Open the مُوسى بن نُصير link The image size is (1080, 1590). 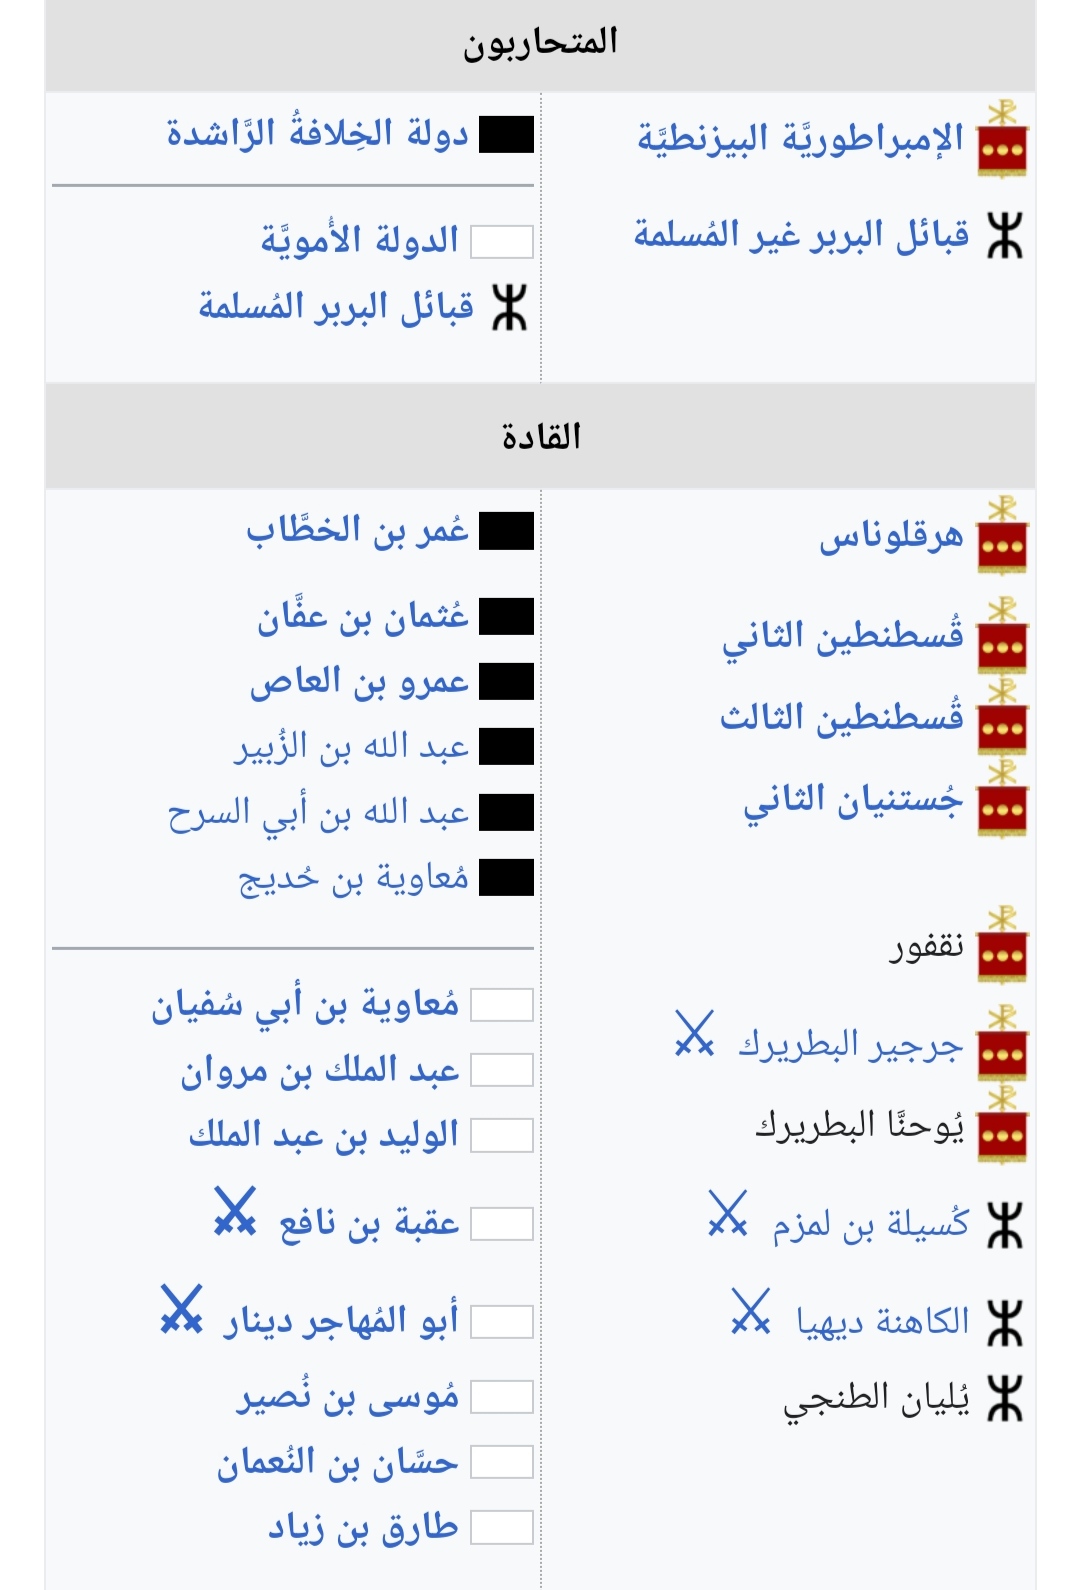(348, 1397)
